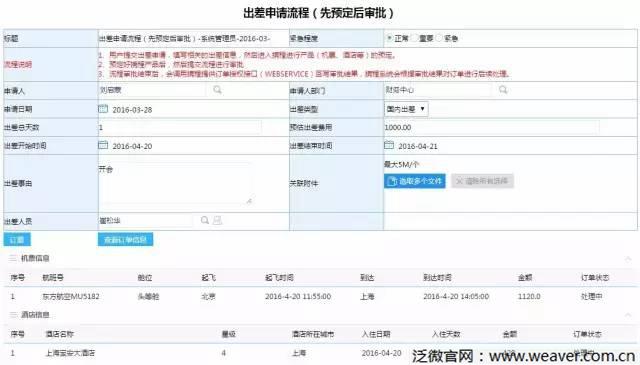Click the search icon beside 申请人 field
640x365 pixels.
[x=217, y=89]
